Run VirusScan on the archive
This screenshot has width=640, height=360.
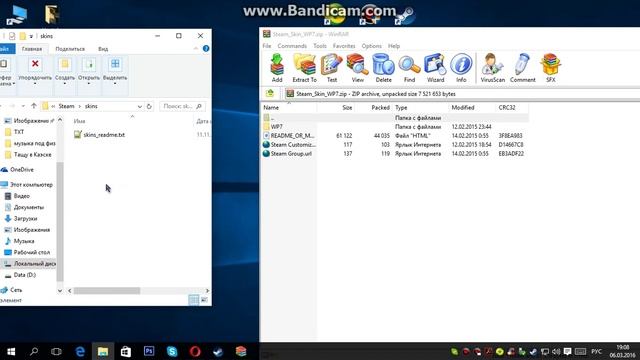(x=492, y=68)
